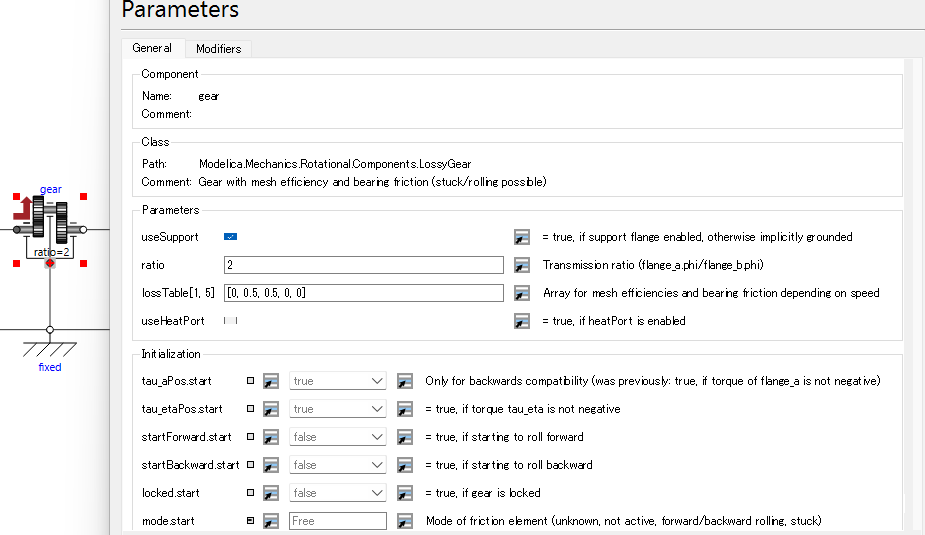Open the tau_aPos.start dropdown
The image size is (925, 535).
tap(337, 381)
